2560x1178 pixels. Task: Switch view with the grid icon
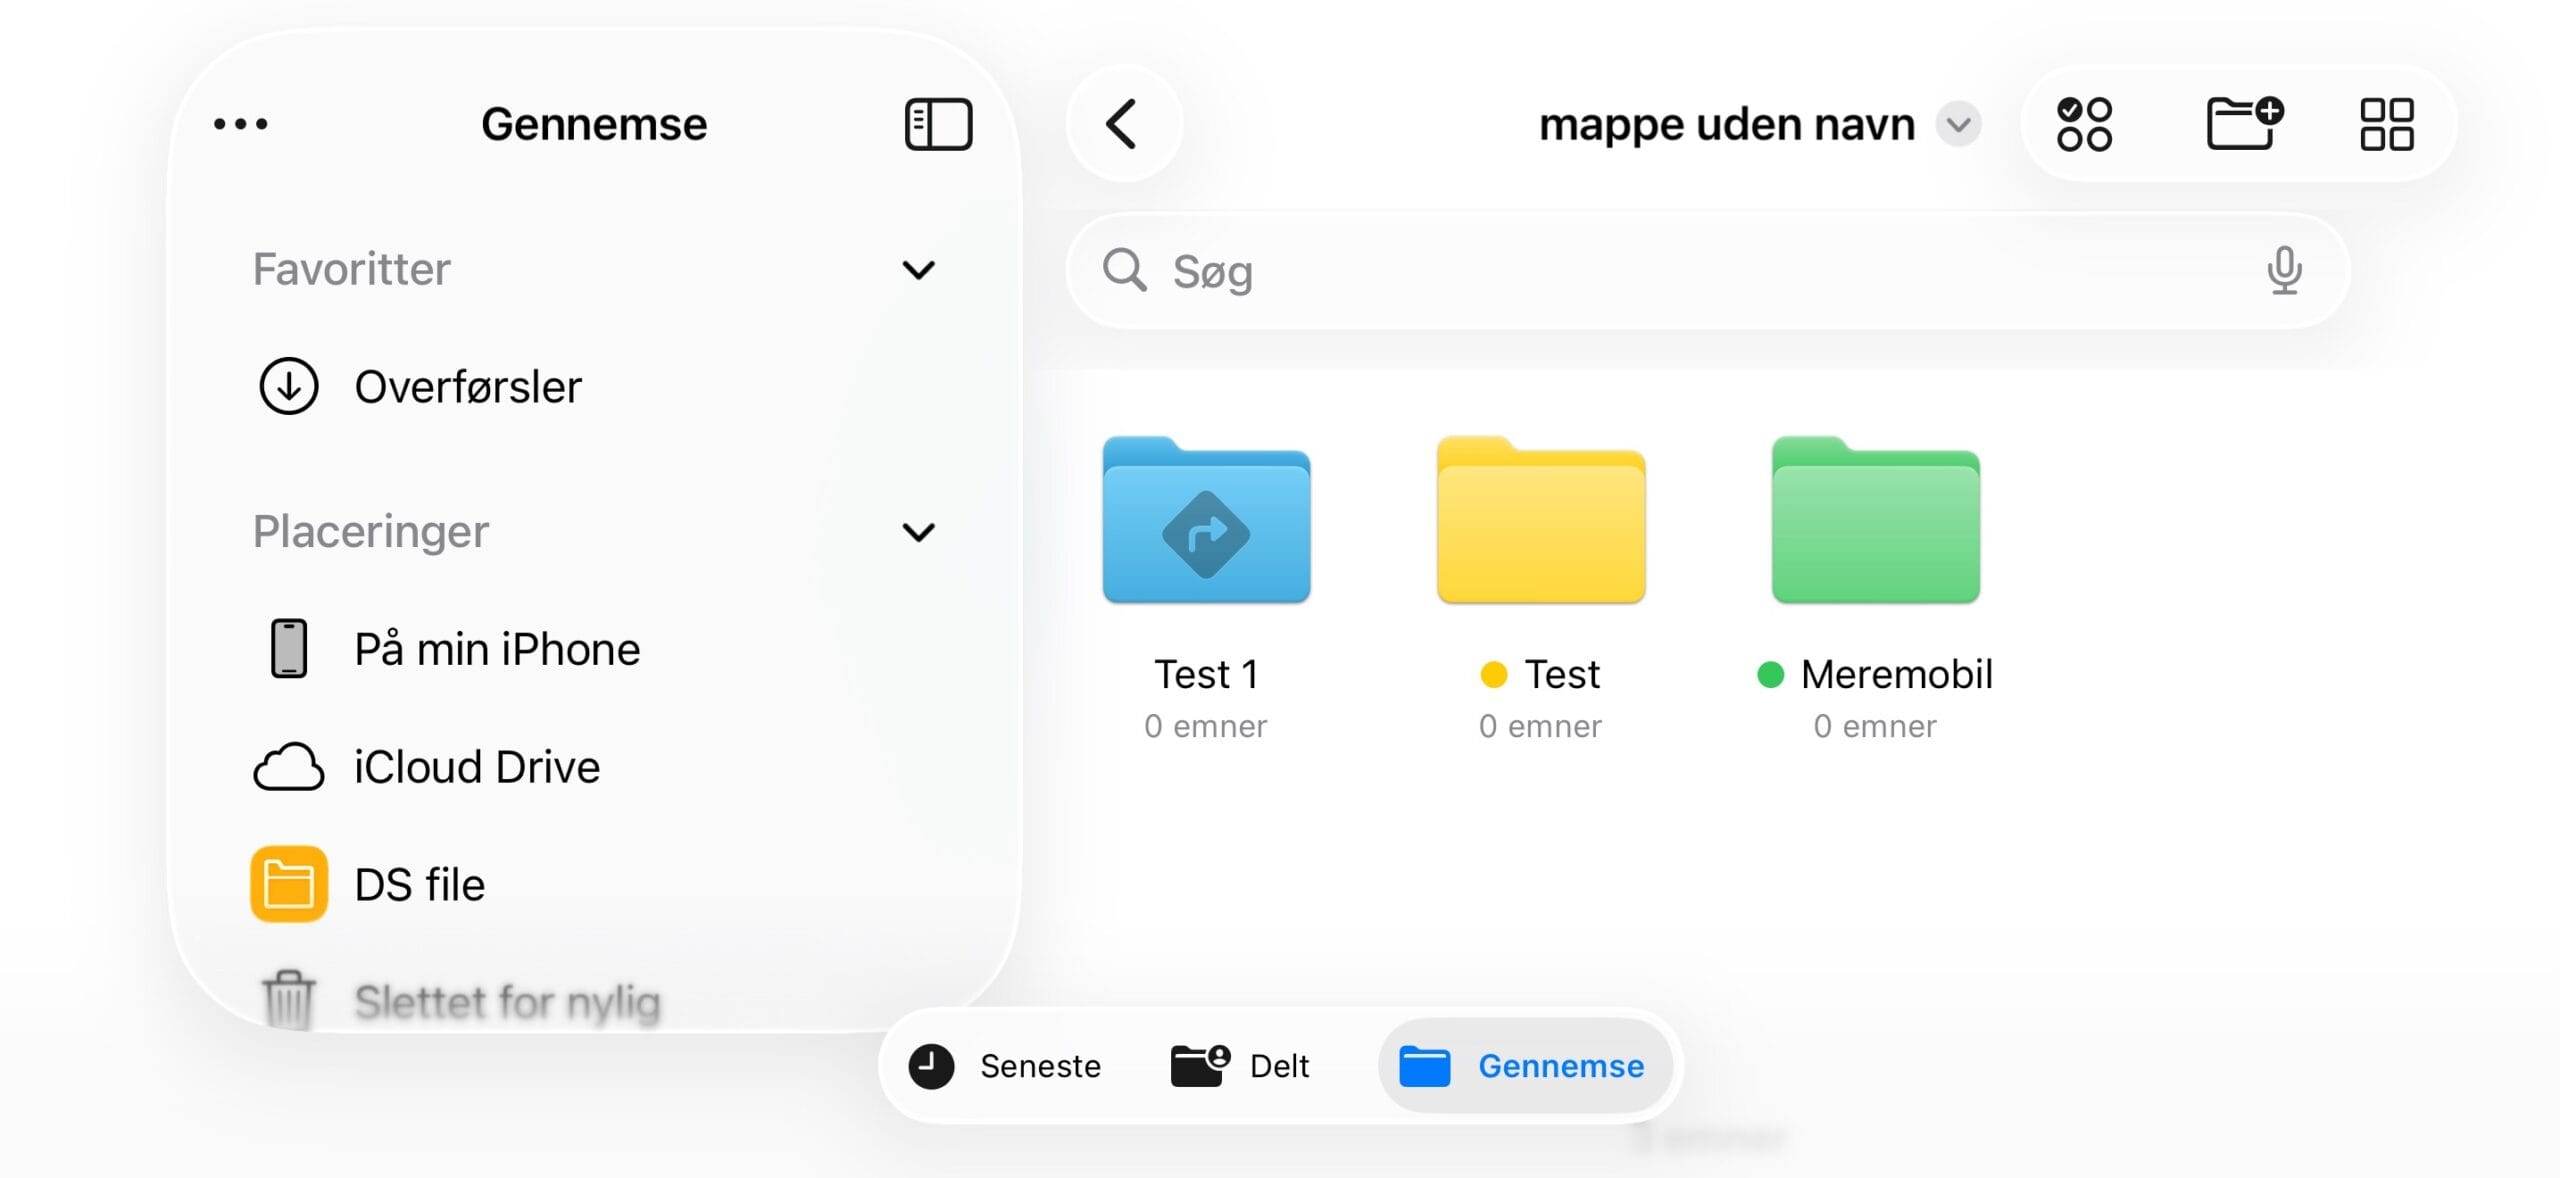(x=2387, y=124)
